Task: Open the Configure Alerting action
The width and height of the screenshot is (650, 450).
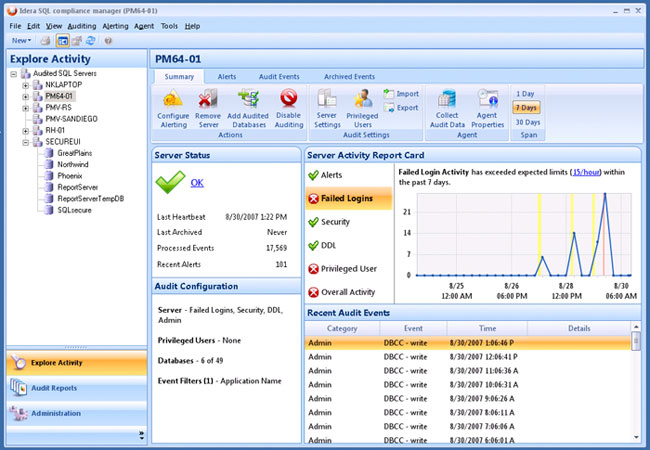Action: click(x=173, y=109)
